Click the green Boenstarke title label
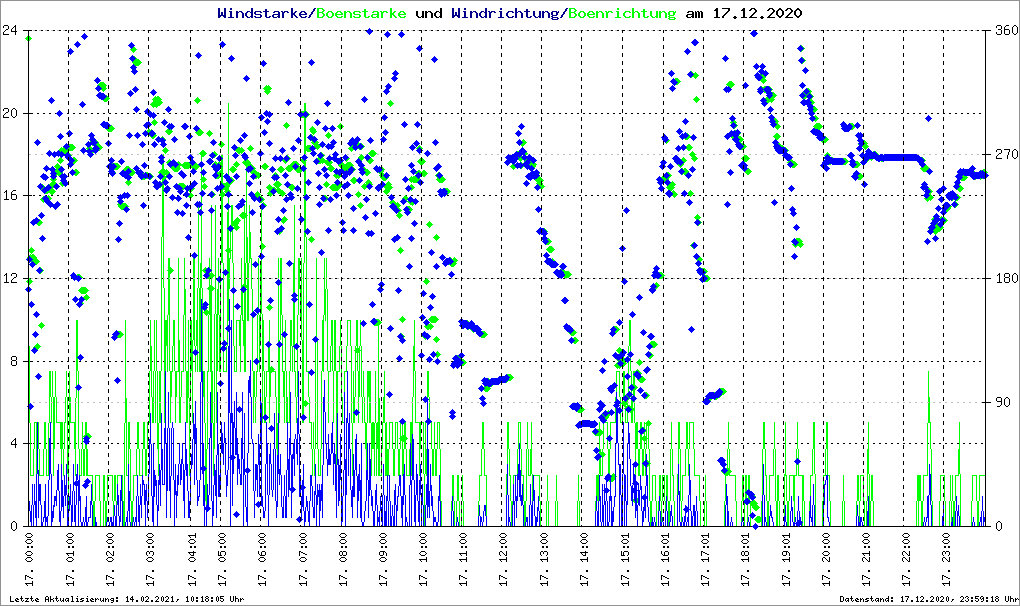Screen dimensions: 1020x606 (x=361, y=13)
